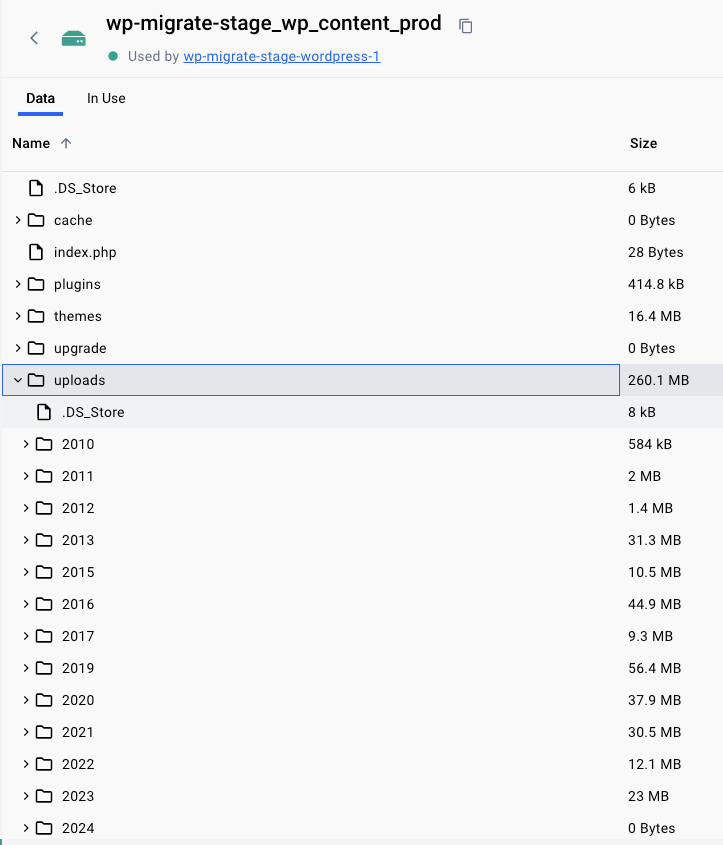Click the sort arrow beside Name

coord(66,143)
